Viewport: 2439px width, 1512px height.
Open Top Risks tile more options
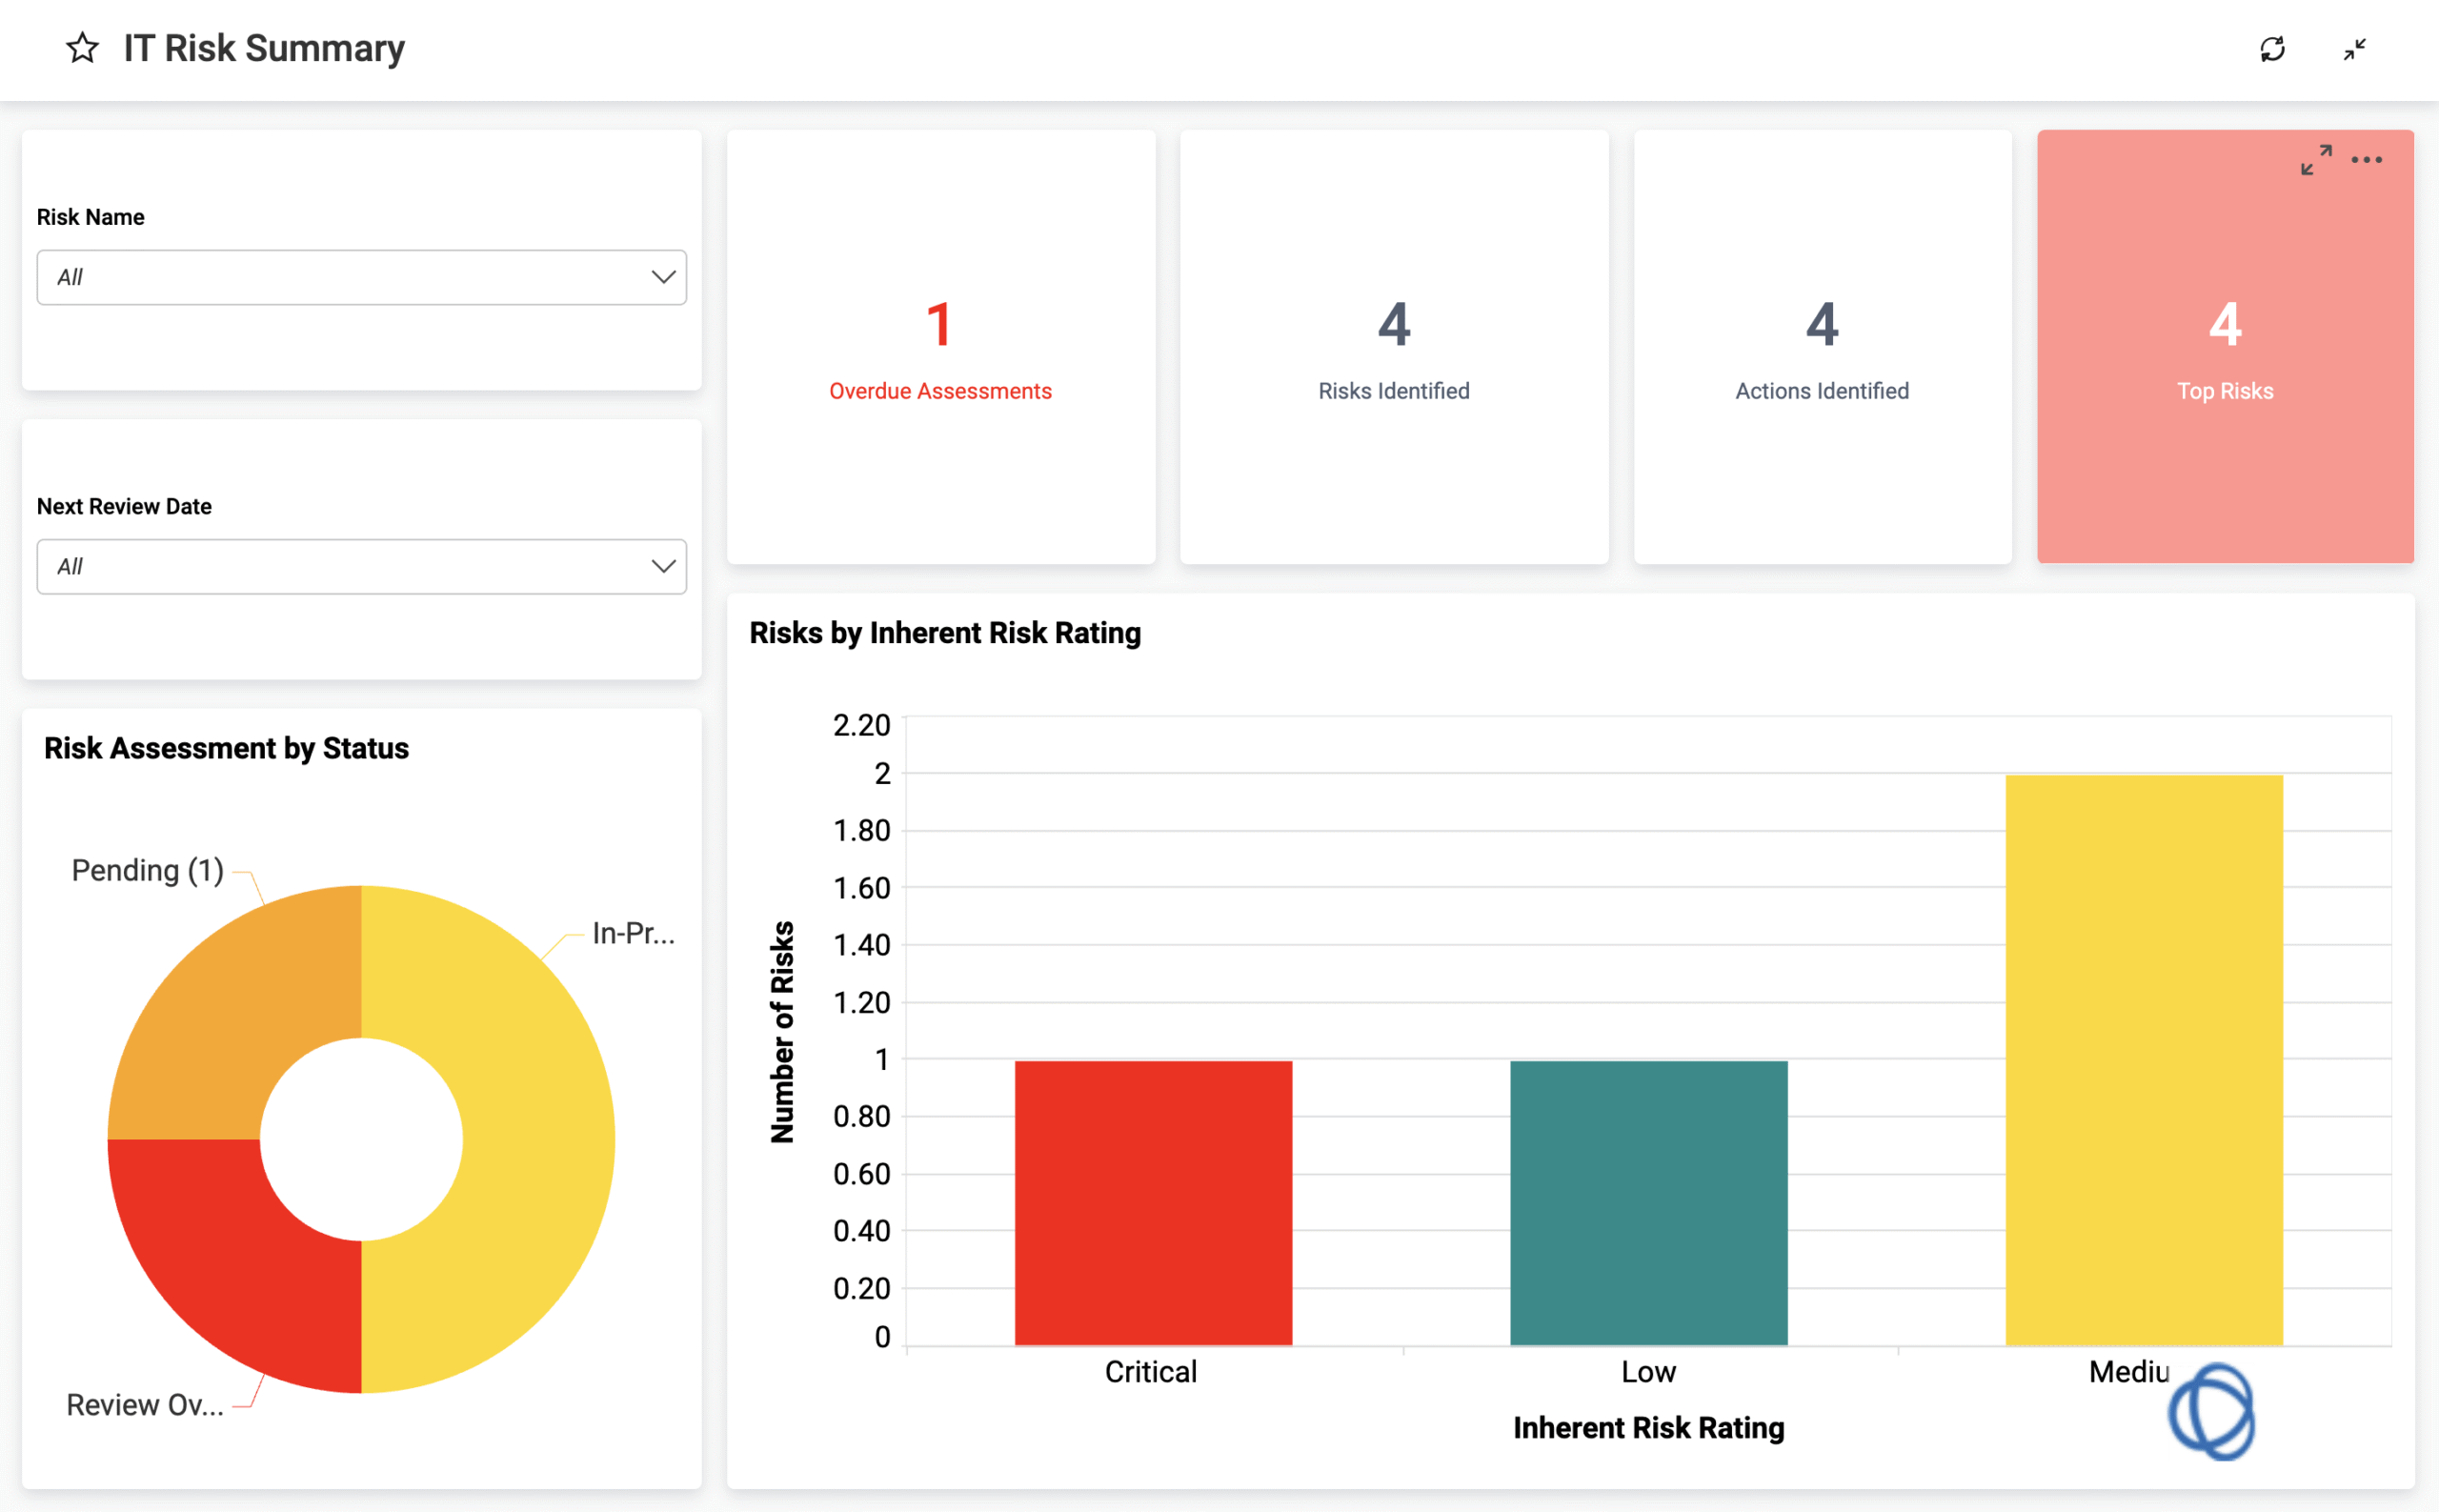point(2366,160)
